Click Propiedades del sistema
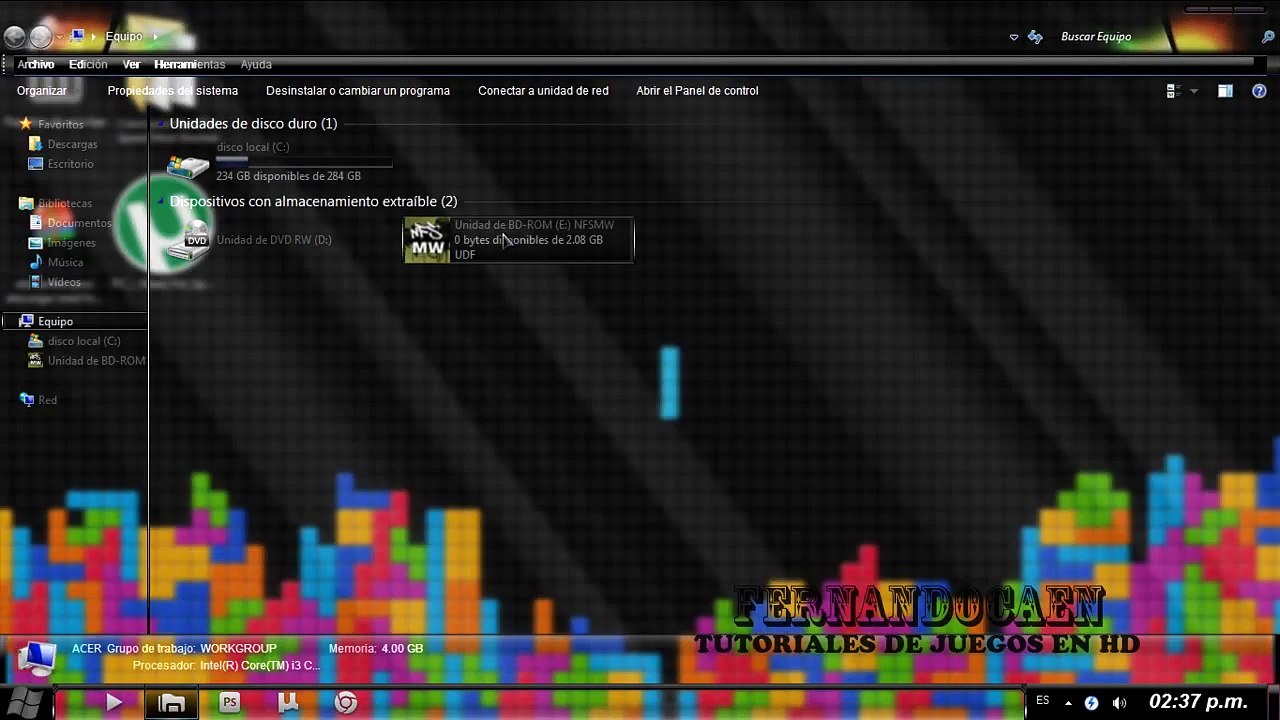The image size is (1280, 720). [173, 90]
